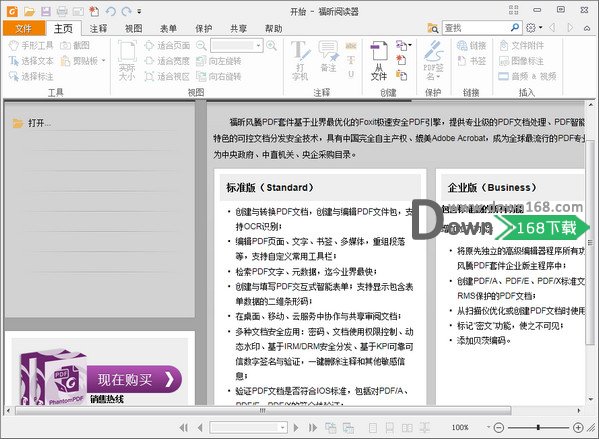The image size is (599, 439).
Task: Add a 书签 bookmark
Action: (472, 61)
